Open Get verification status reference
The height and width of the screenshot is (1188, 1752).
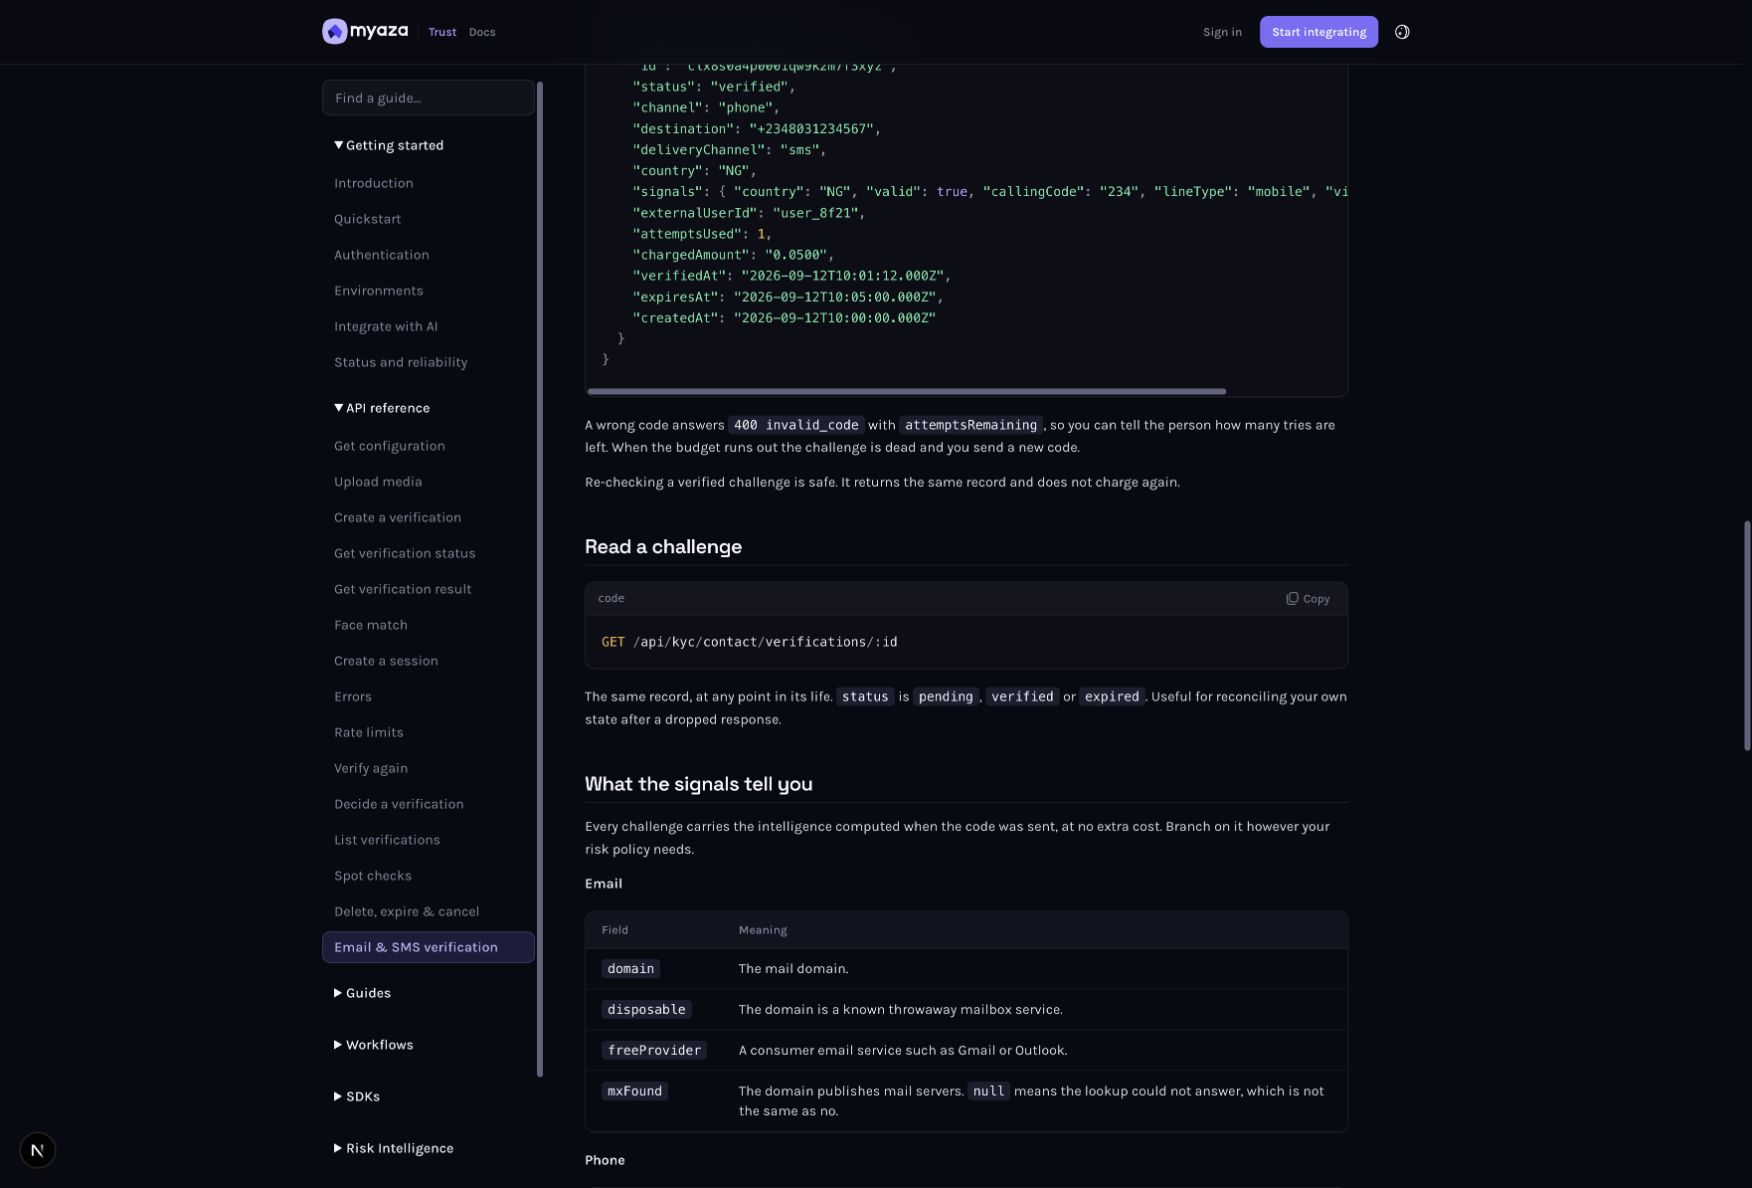click(404, 554)
